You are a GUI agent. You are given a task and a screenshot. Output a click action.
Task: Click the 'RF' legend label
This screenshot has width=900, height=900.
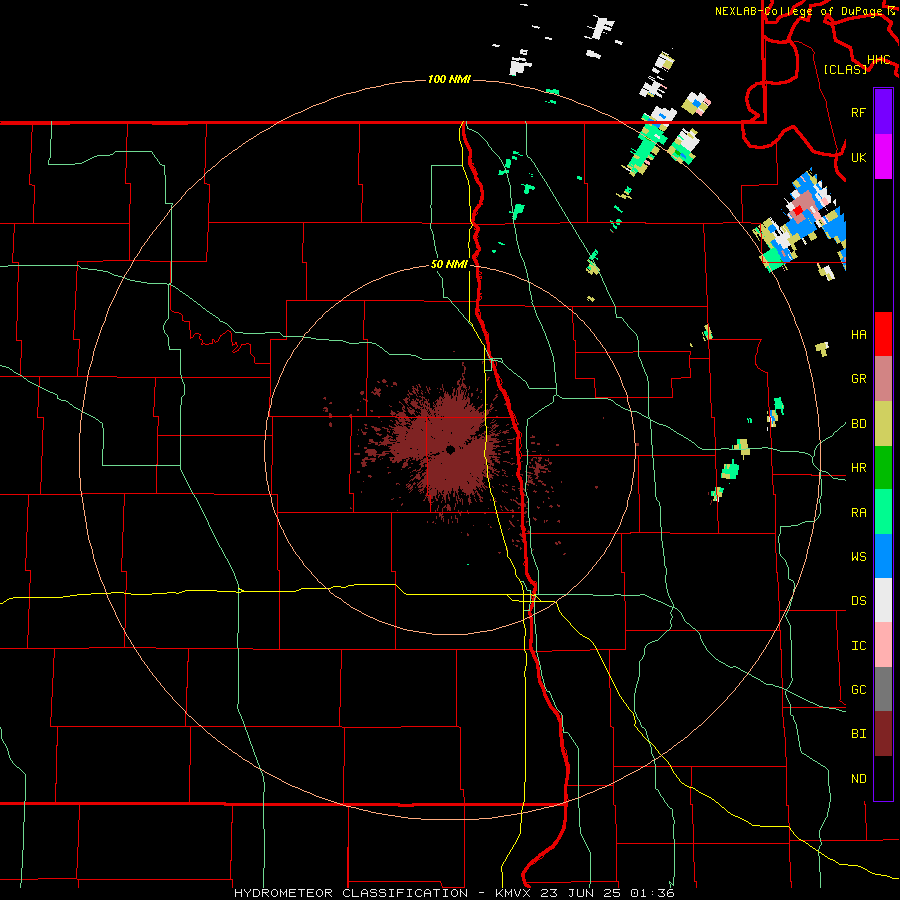(x=858, y=112)
